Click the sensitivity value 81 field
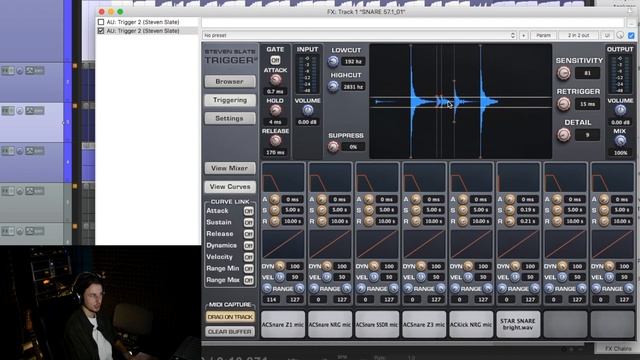 (x=587, y=73)
